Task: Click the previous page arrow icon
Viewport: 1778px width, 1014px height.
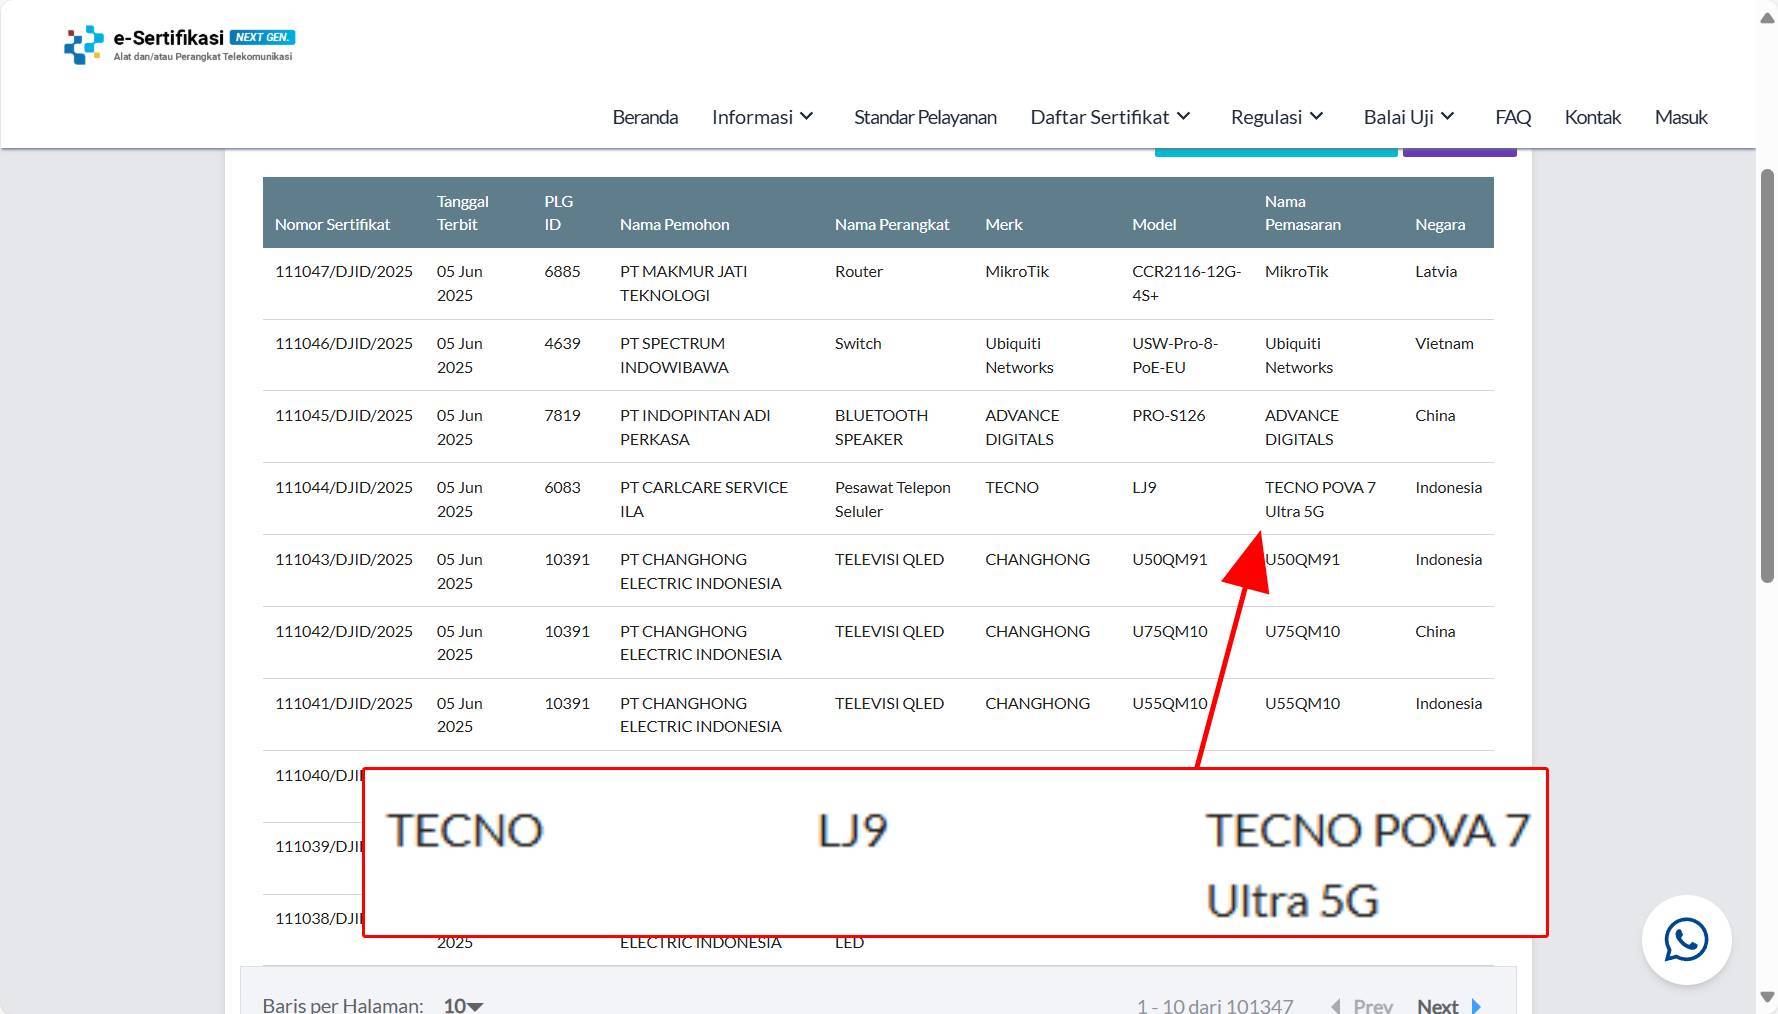Action: [x=1336, y=1006]
